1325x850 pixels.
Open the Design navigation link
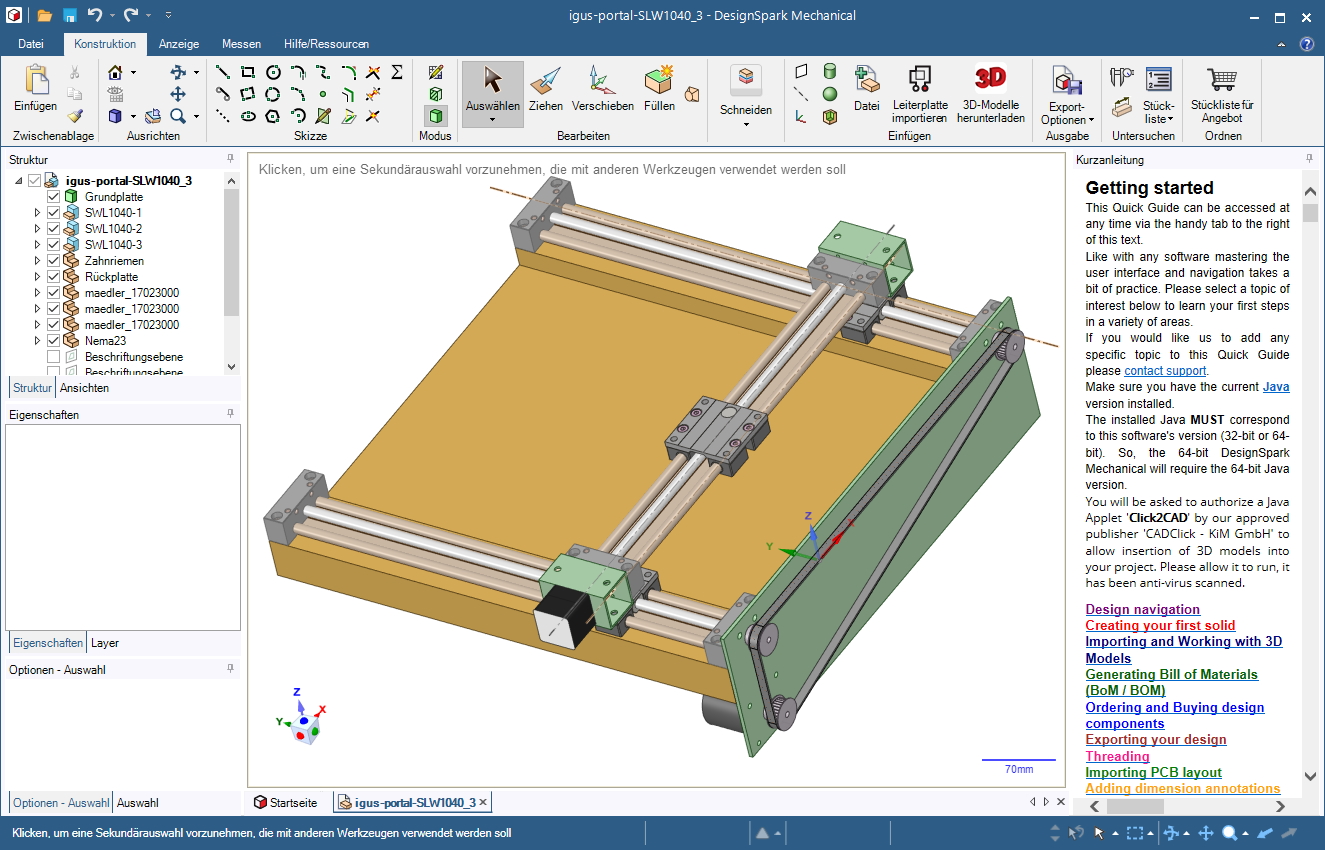point(1143,609)
